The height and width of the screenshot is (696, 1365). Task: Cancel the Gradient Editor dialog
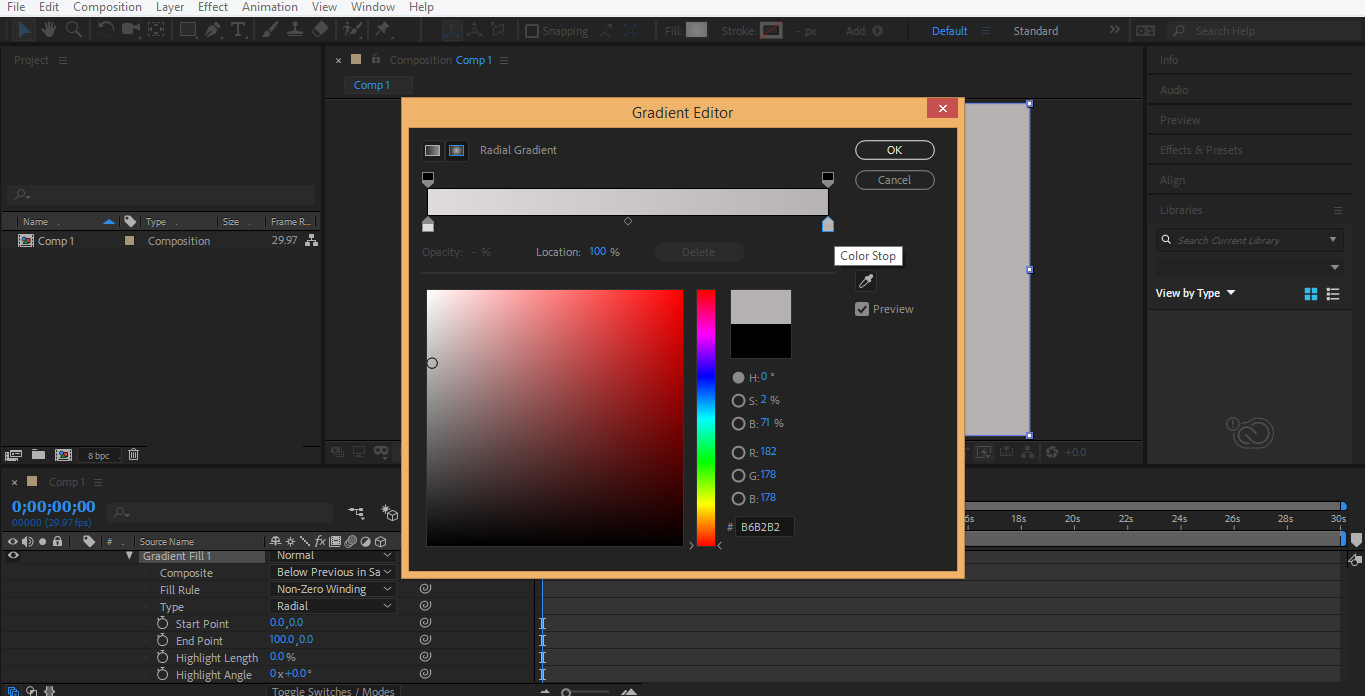click(x=894, y=180)
